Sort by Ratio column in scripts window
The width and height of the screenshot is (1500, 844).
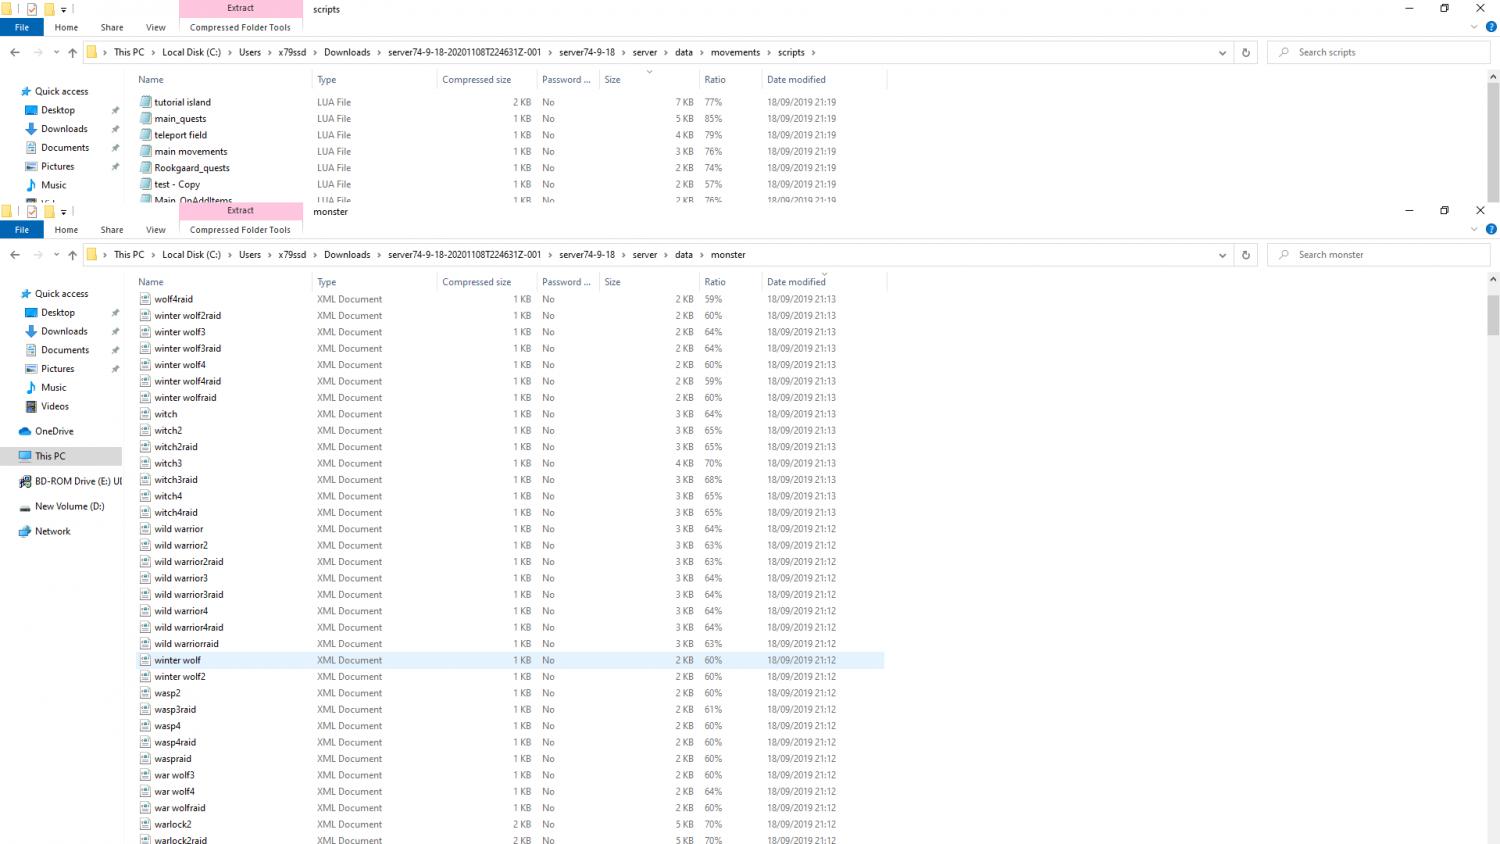715,80
